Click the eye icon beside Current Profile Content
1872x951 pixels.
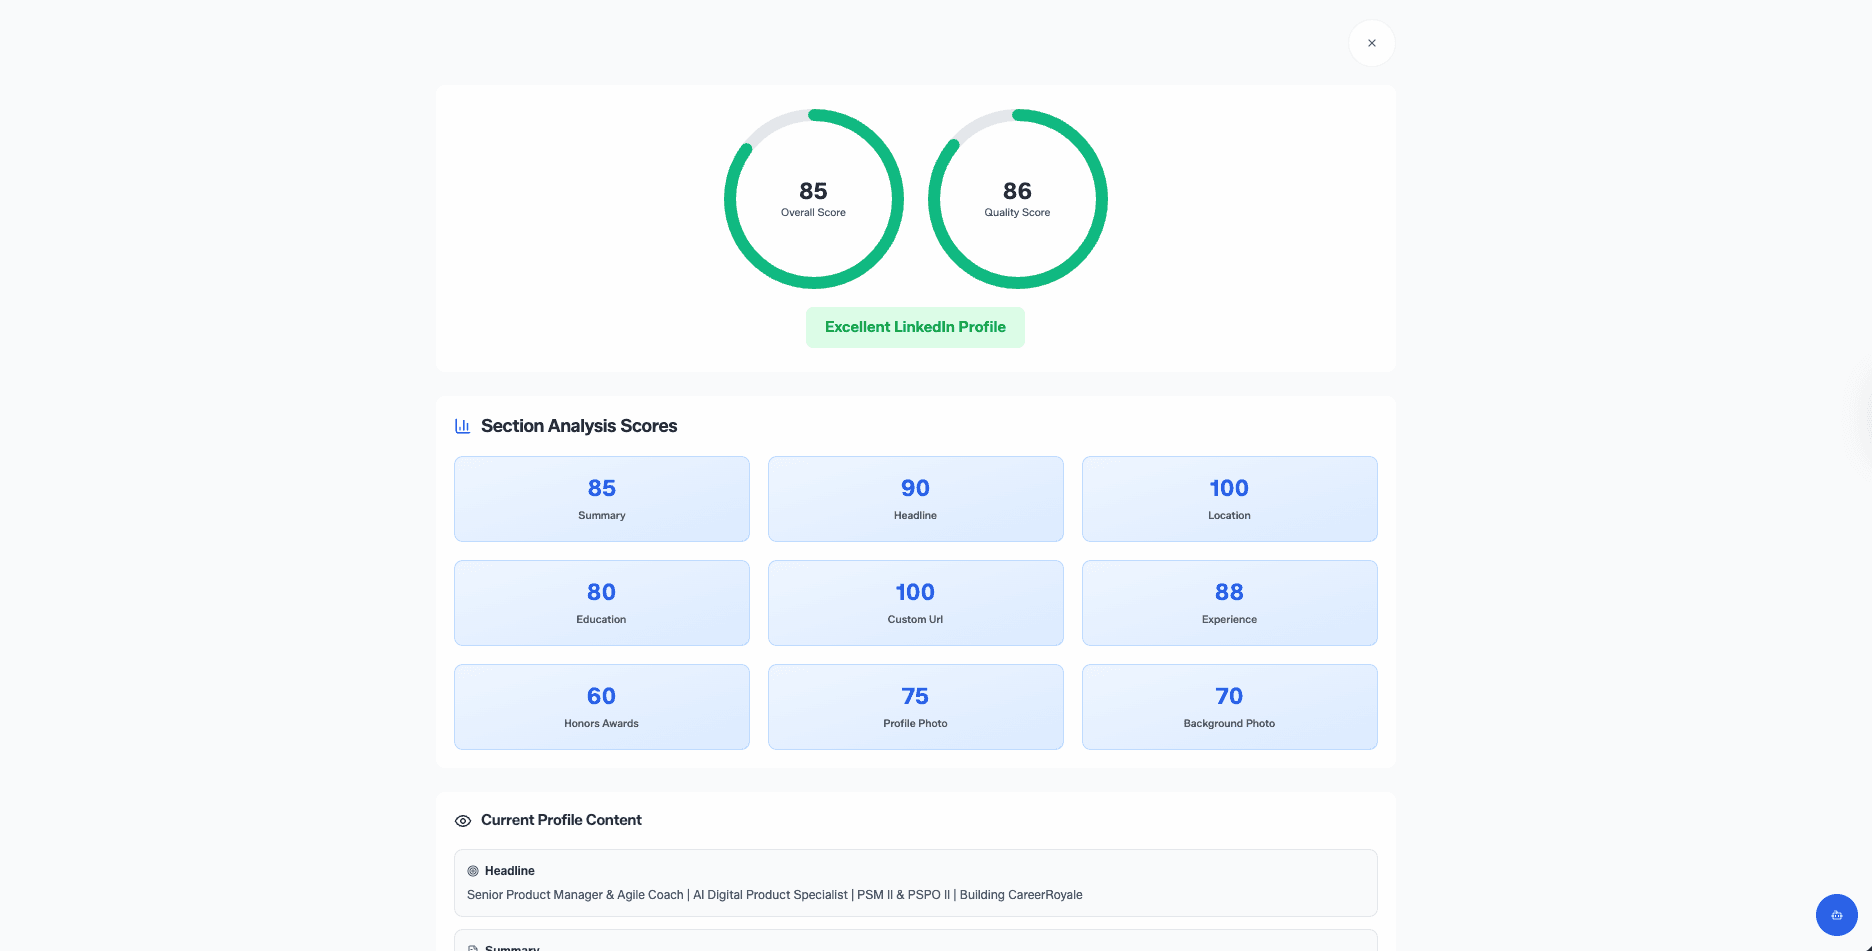[x=462, y=821]
